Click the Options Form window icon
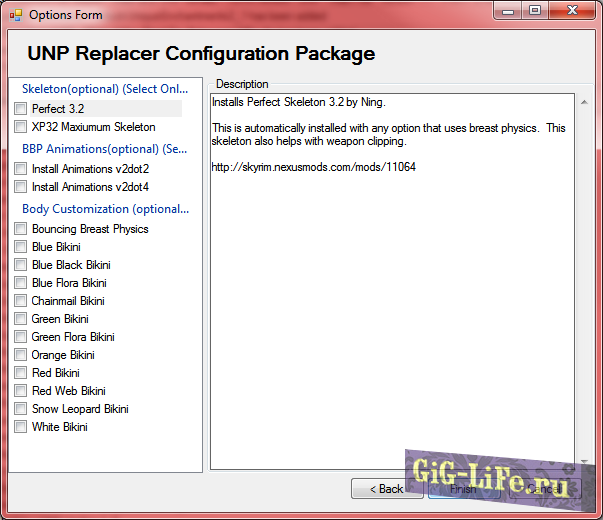The image size is (603, 520). [x=15, y=14]
